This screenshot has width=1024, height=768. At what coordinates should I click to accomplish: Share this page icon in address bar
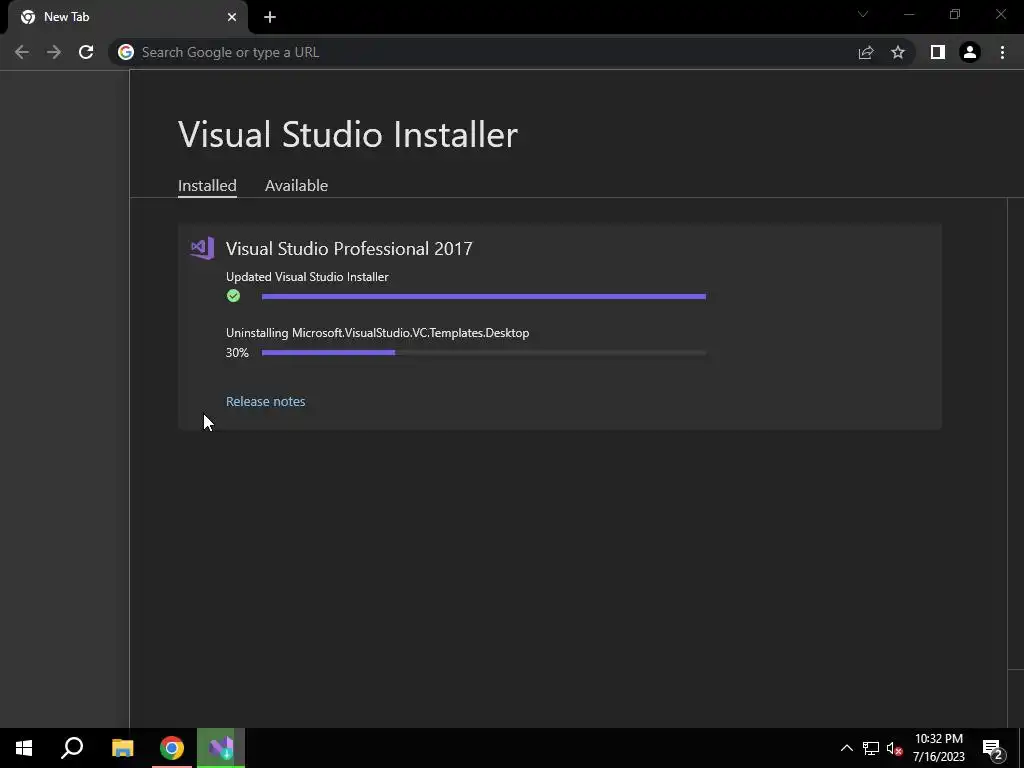pyautogui.click(x=866, y=52)
